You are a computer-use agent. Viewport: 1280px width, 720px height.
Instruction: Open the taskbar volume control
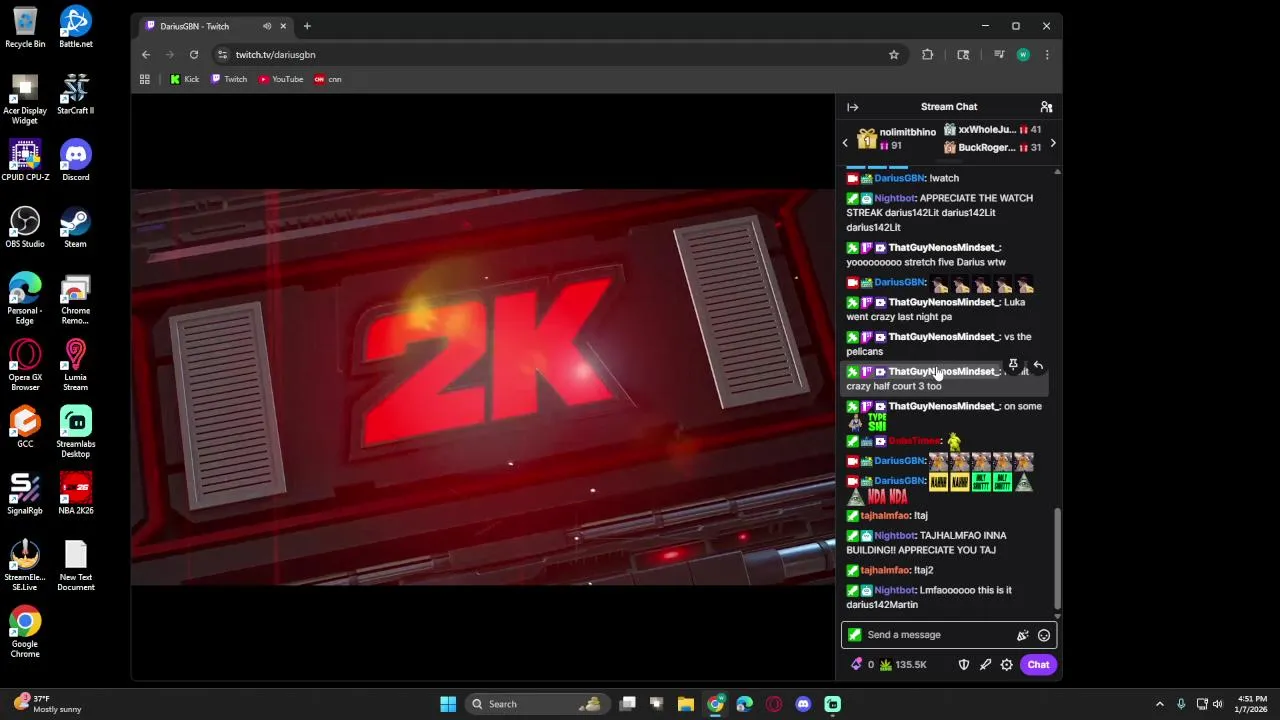pyautogui.click(x=1218, y=704)
